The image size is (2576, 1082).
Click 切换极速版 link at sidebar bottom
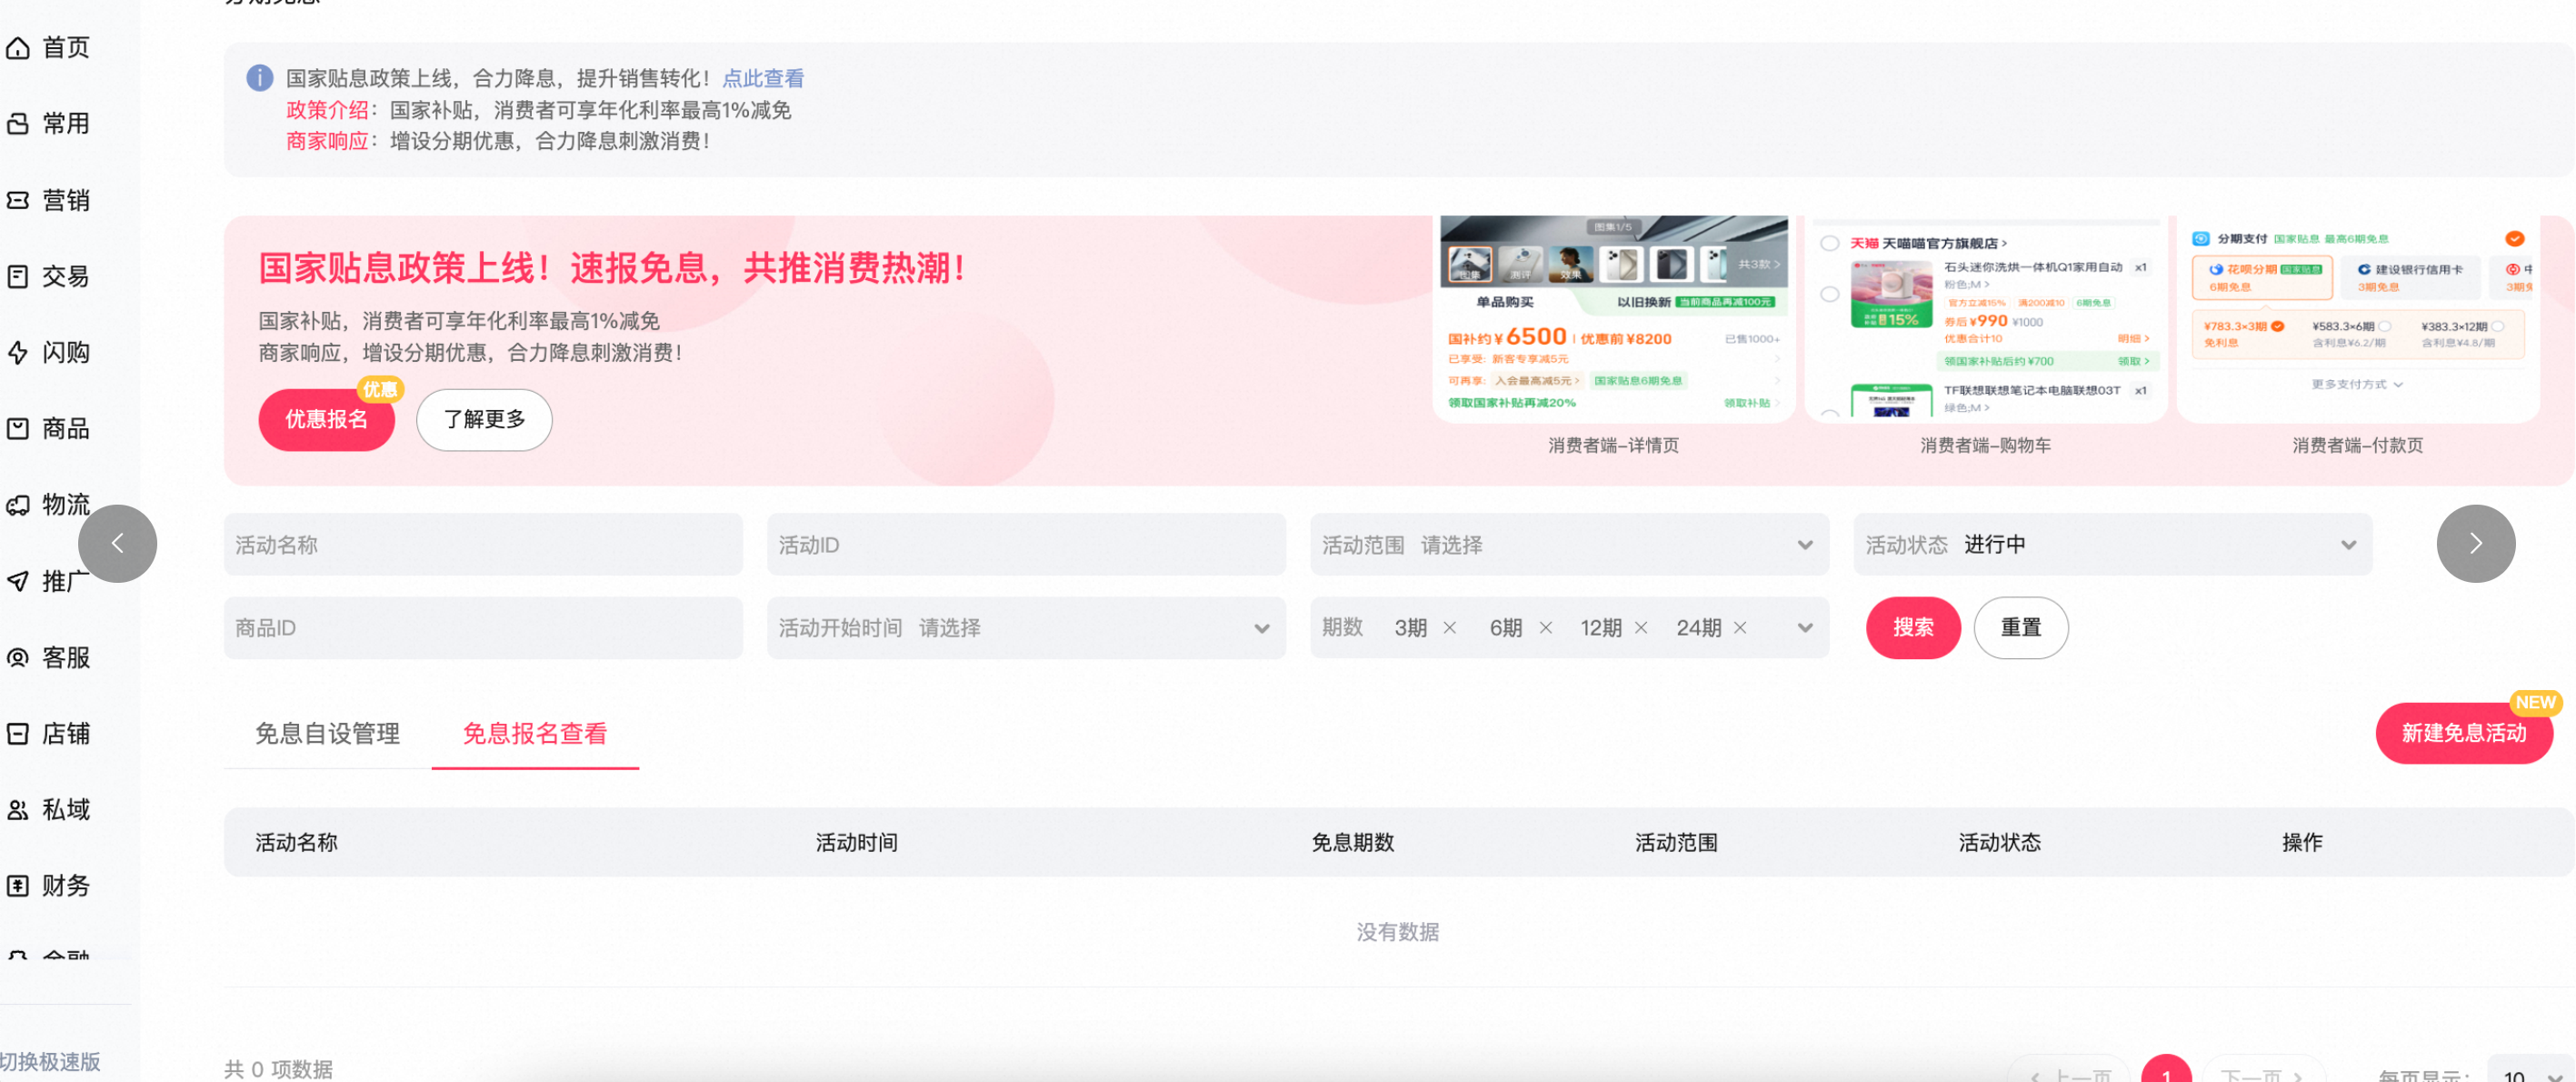(x=49, y=1062)
